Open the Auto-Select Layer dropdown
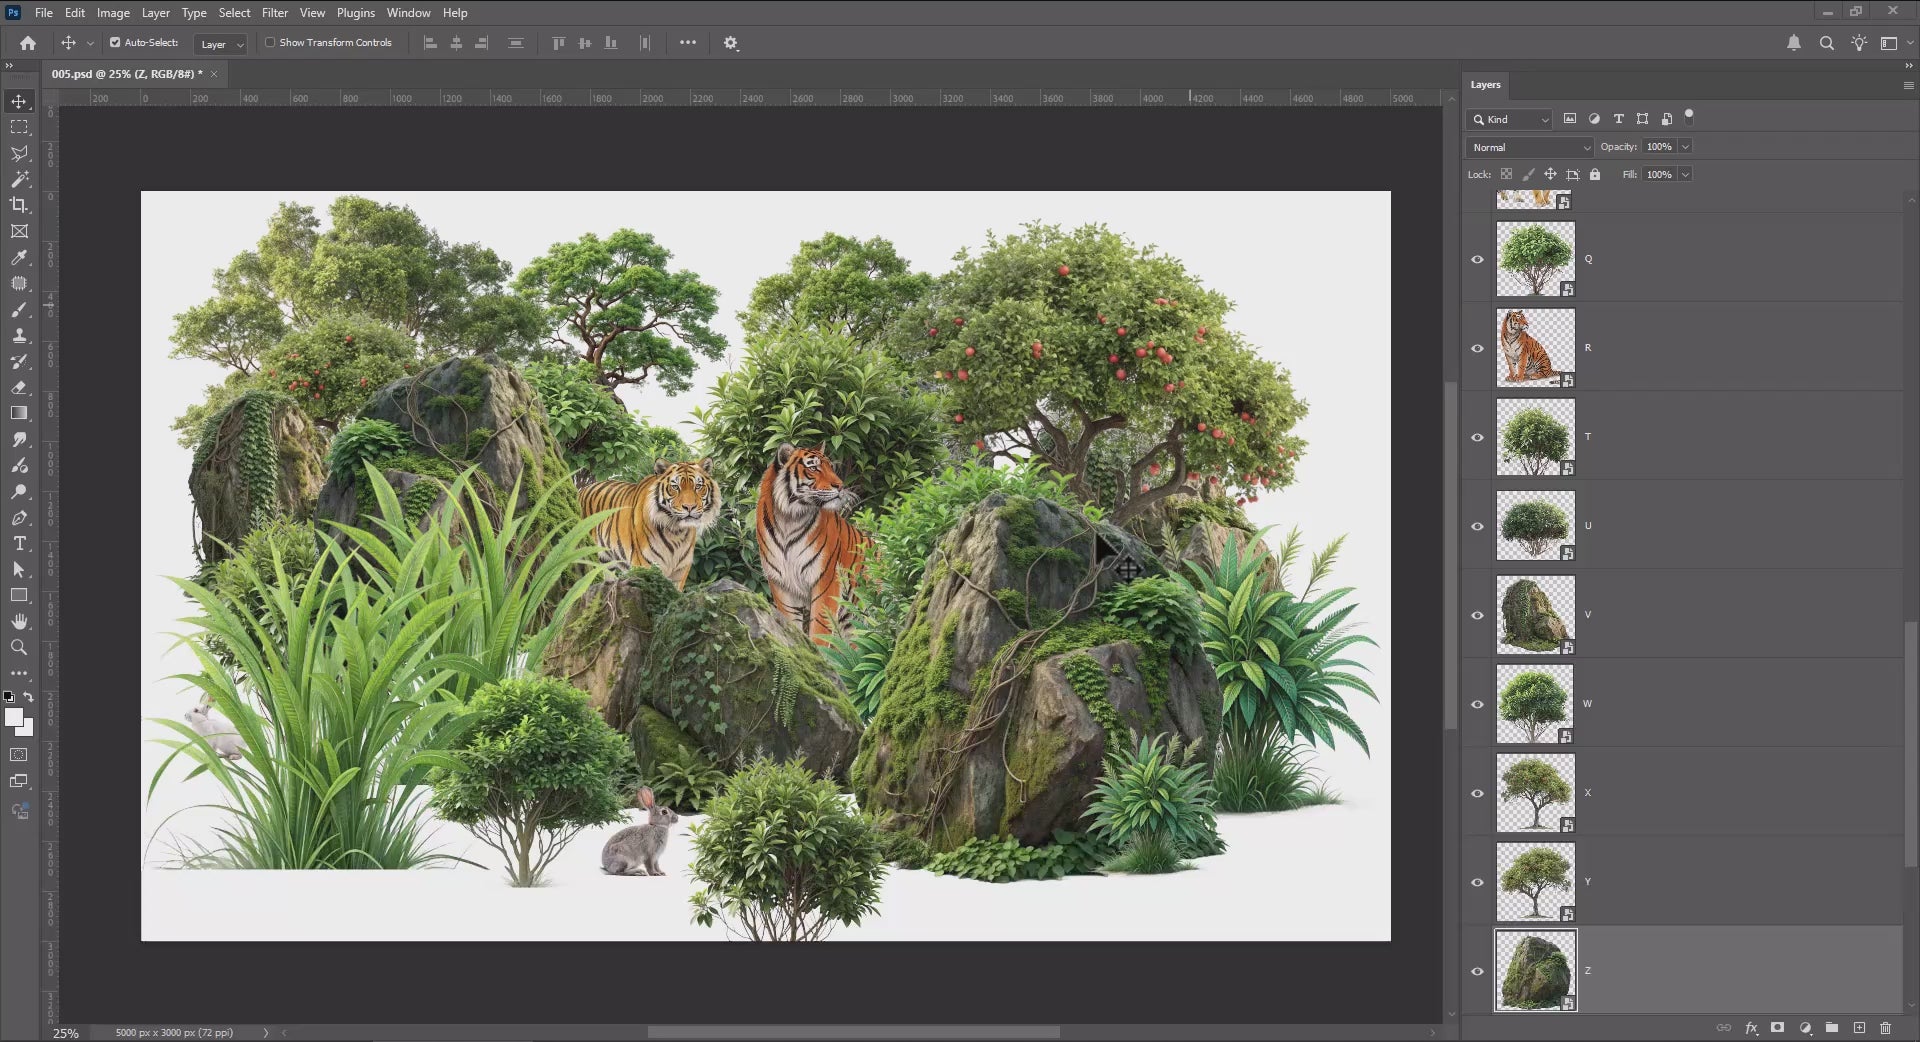This screenshot has width=1920, height=1042. point(221,44)
